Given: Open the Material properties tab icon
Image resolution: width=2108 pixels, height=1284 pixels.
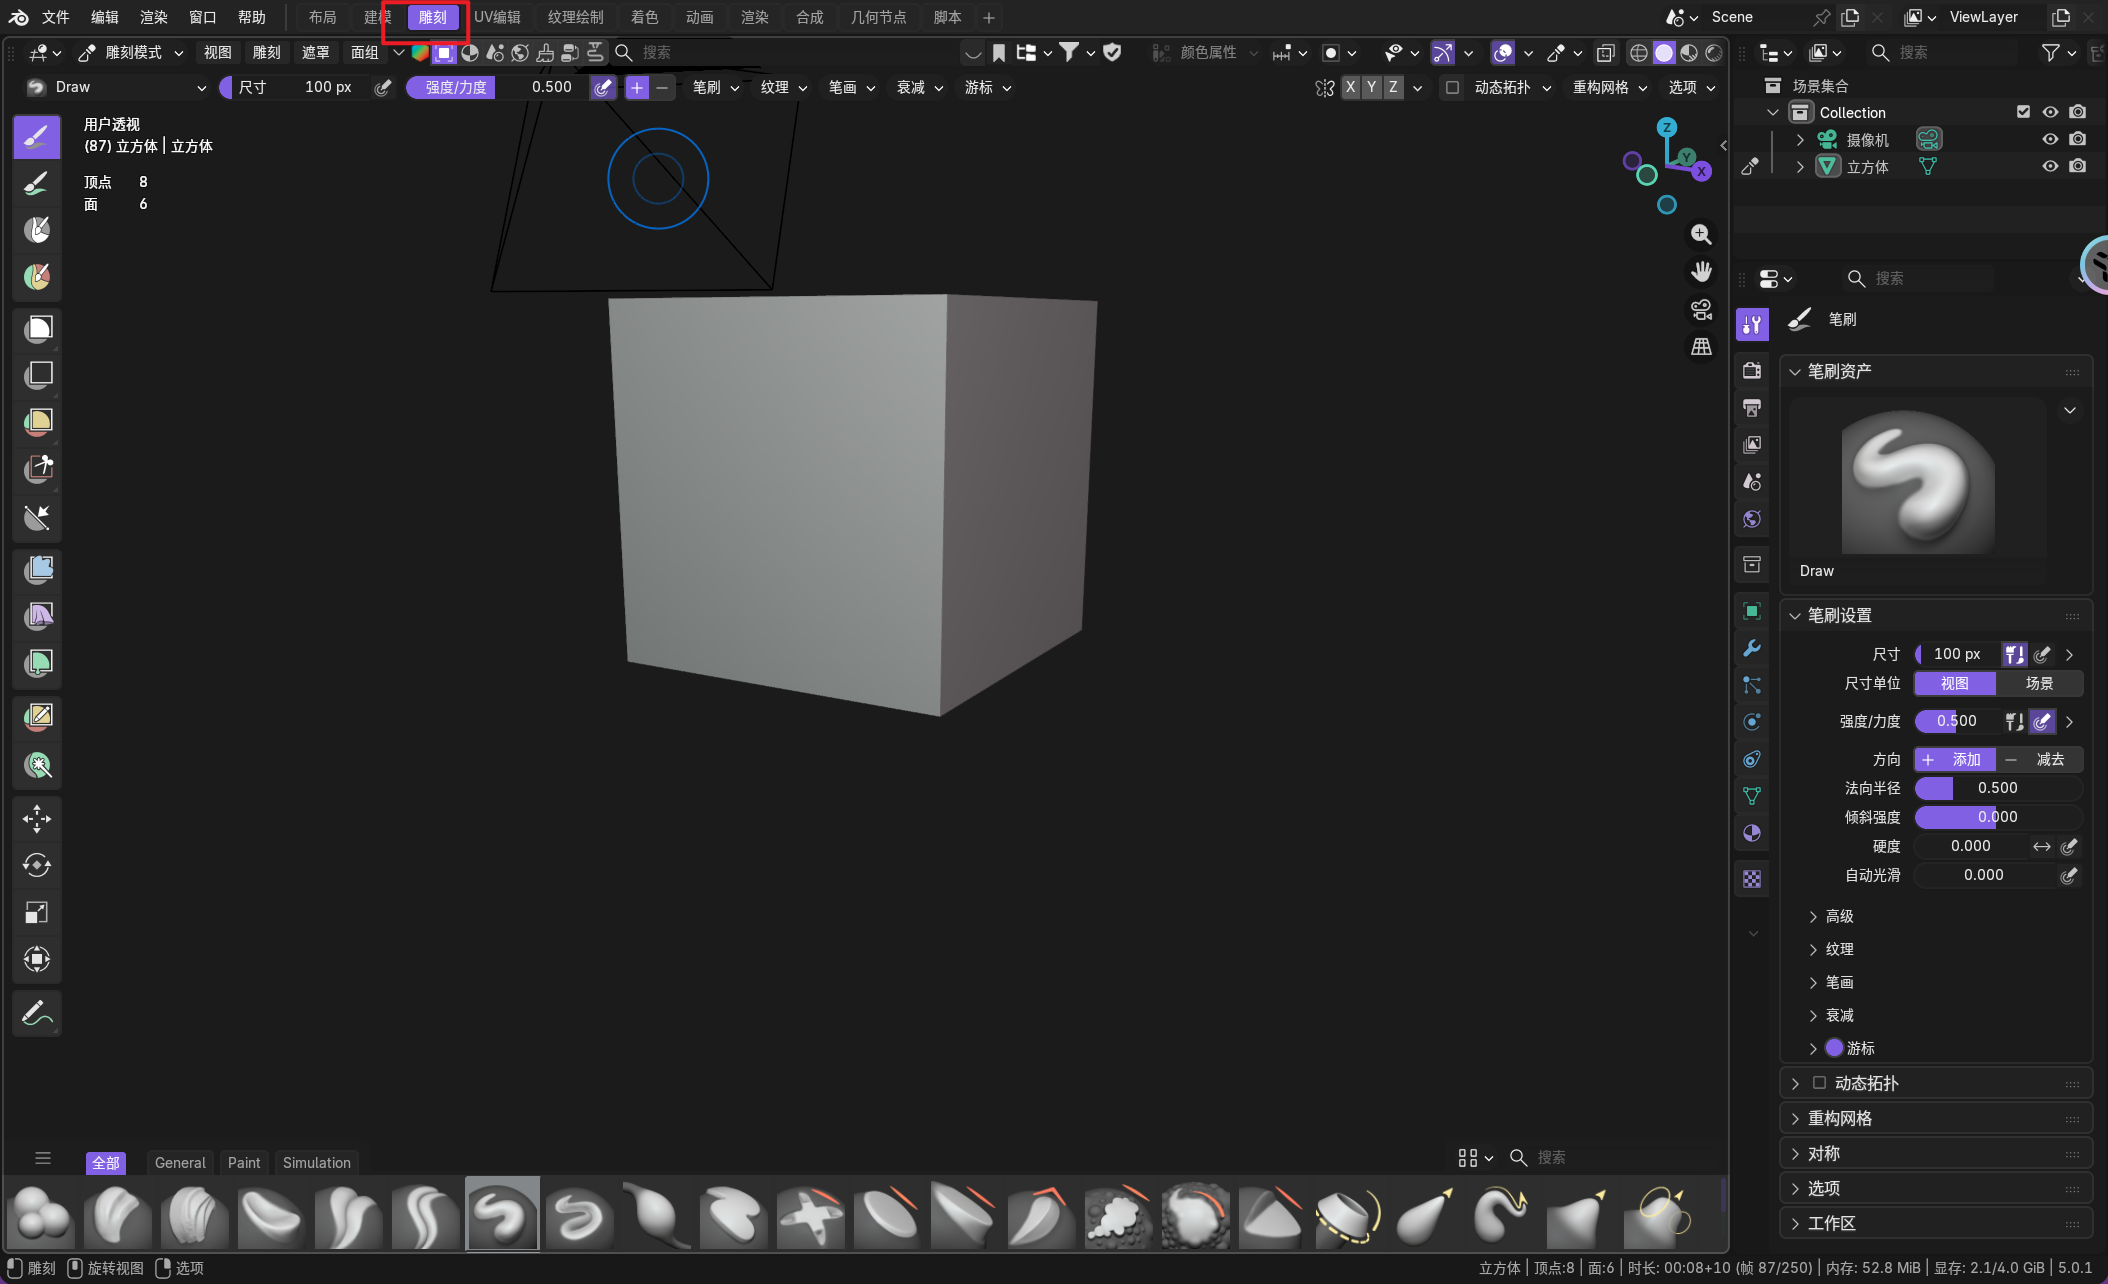Looking at the screenshot, I should click(1752, 833).
